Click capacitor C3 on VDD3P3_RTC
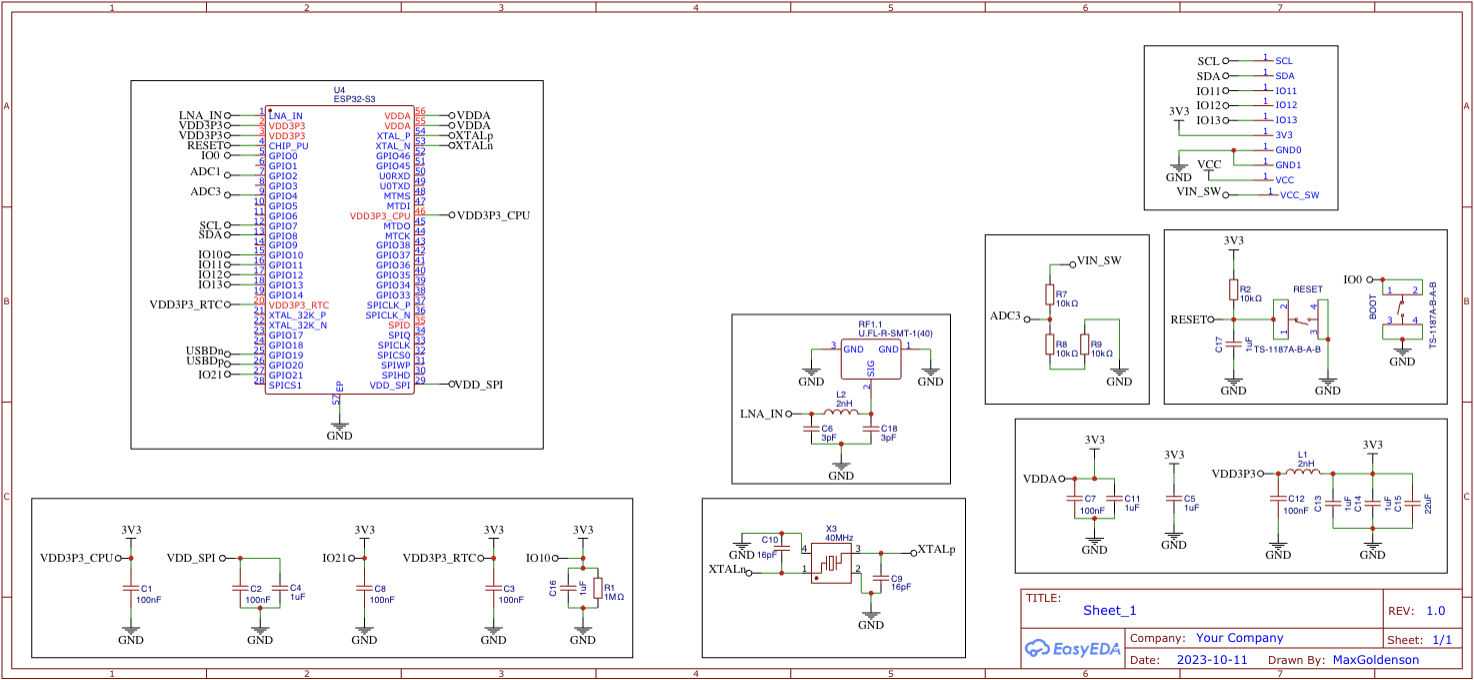The height and width of the screenshot is (680, 1474). 492,589
